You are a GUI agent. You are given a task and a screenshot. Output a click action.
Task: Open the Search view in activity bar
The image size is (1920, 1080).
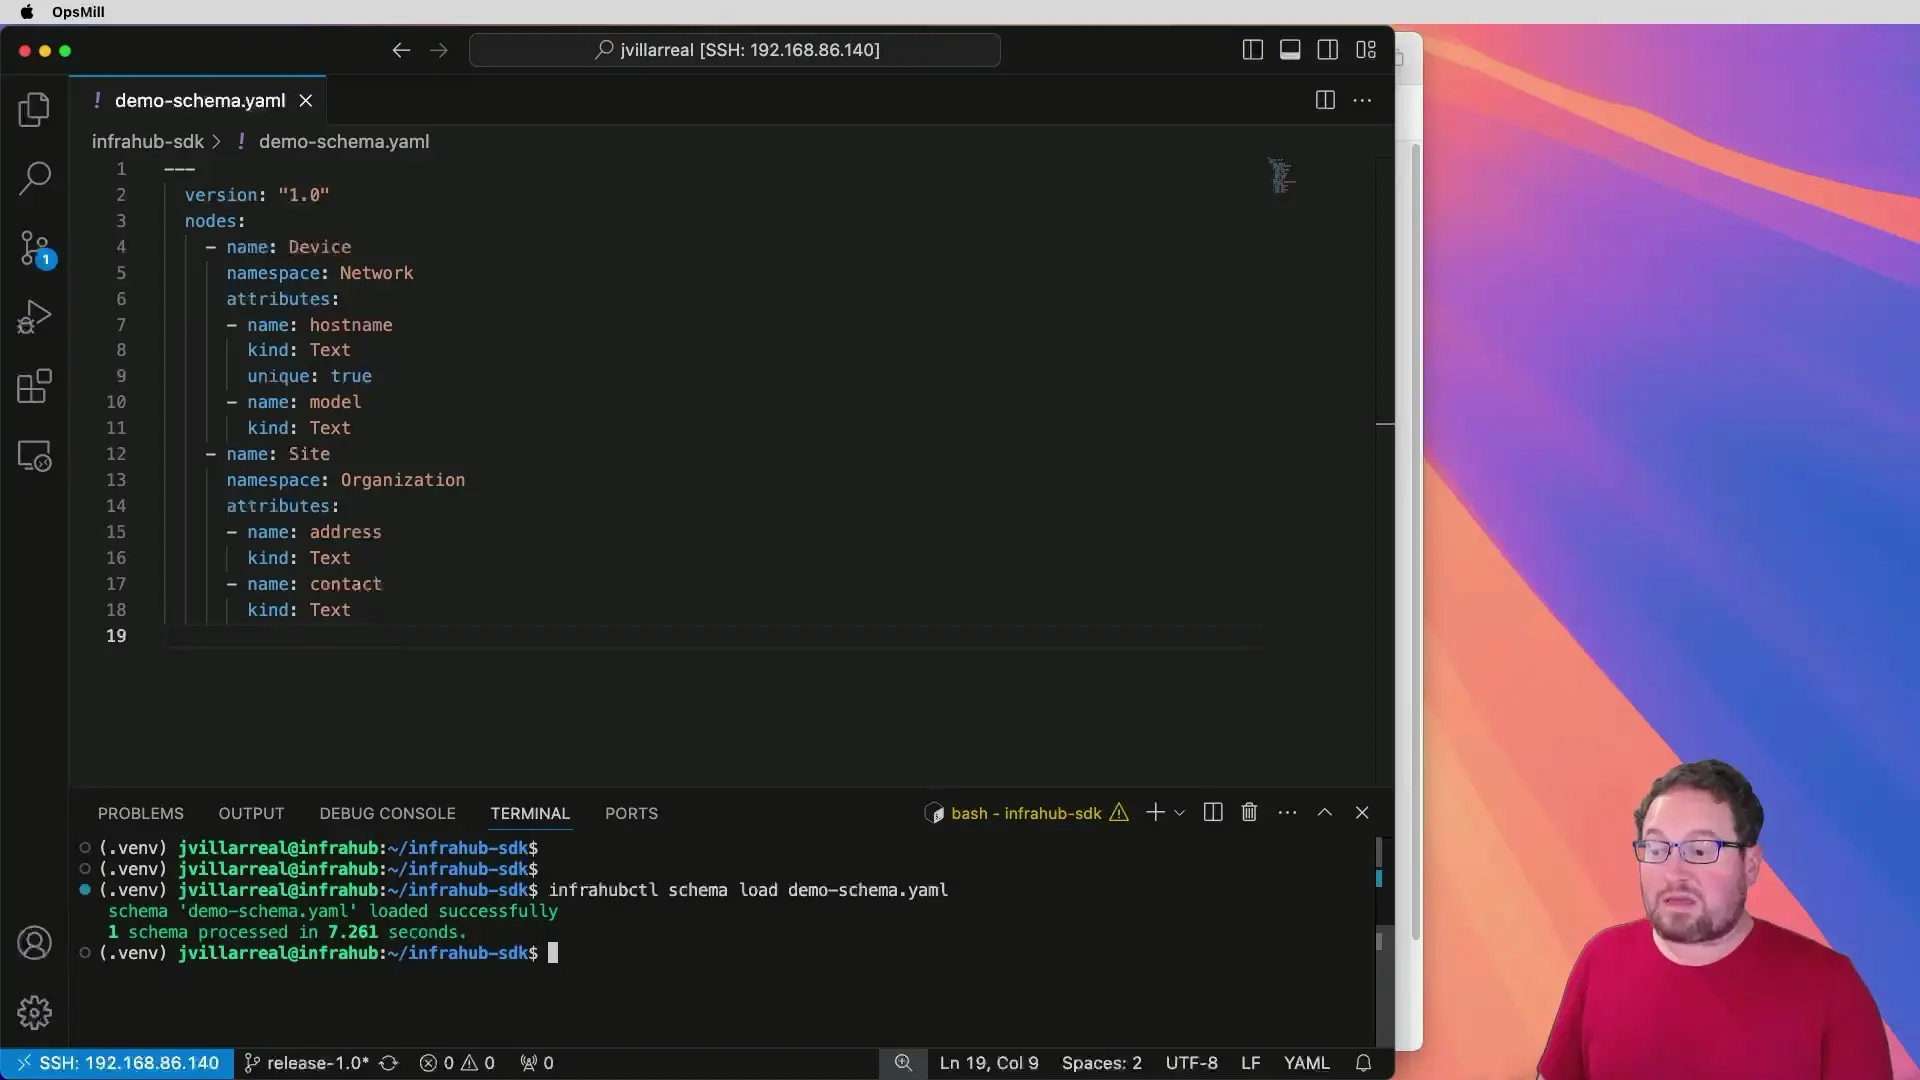34,178
